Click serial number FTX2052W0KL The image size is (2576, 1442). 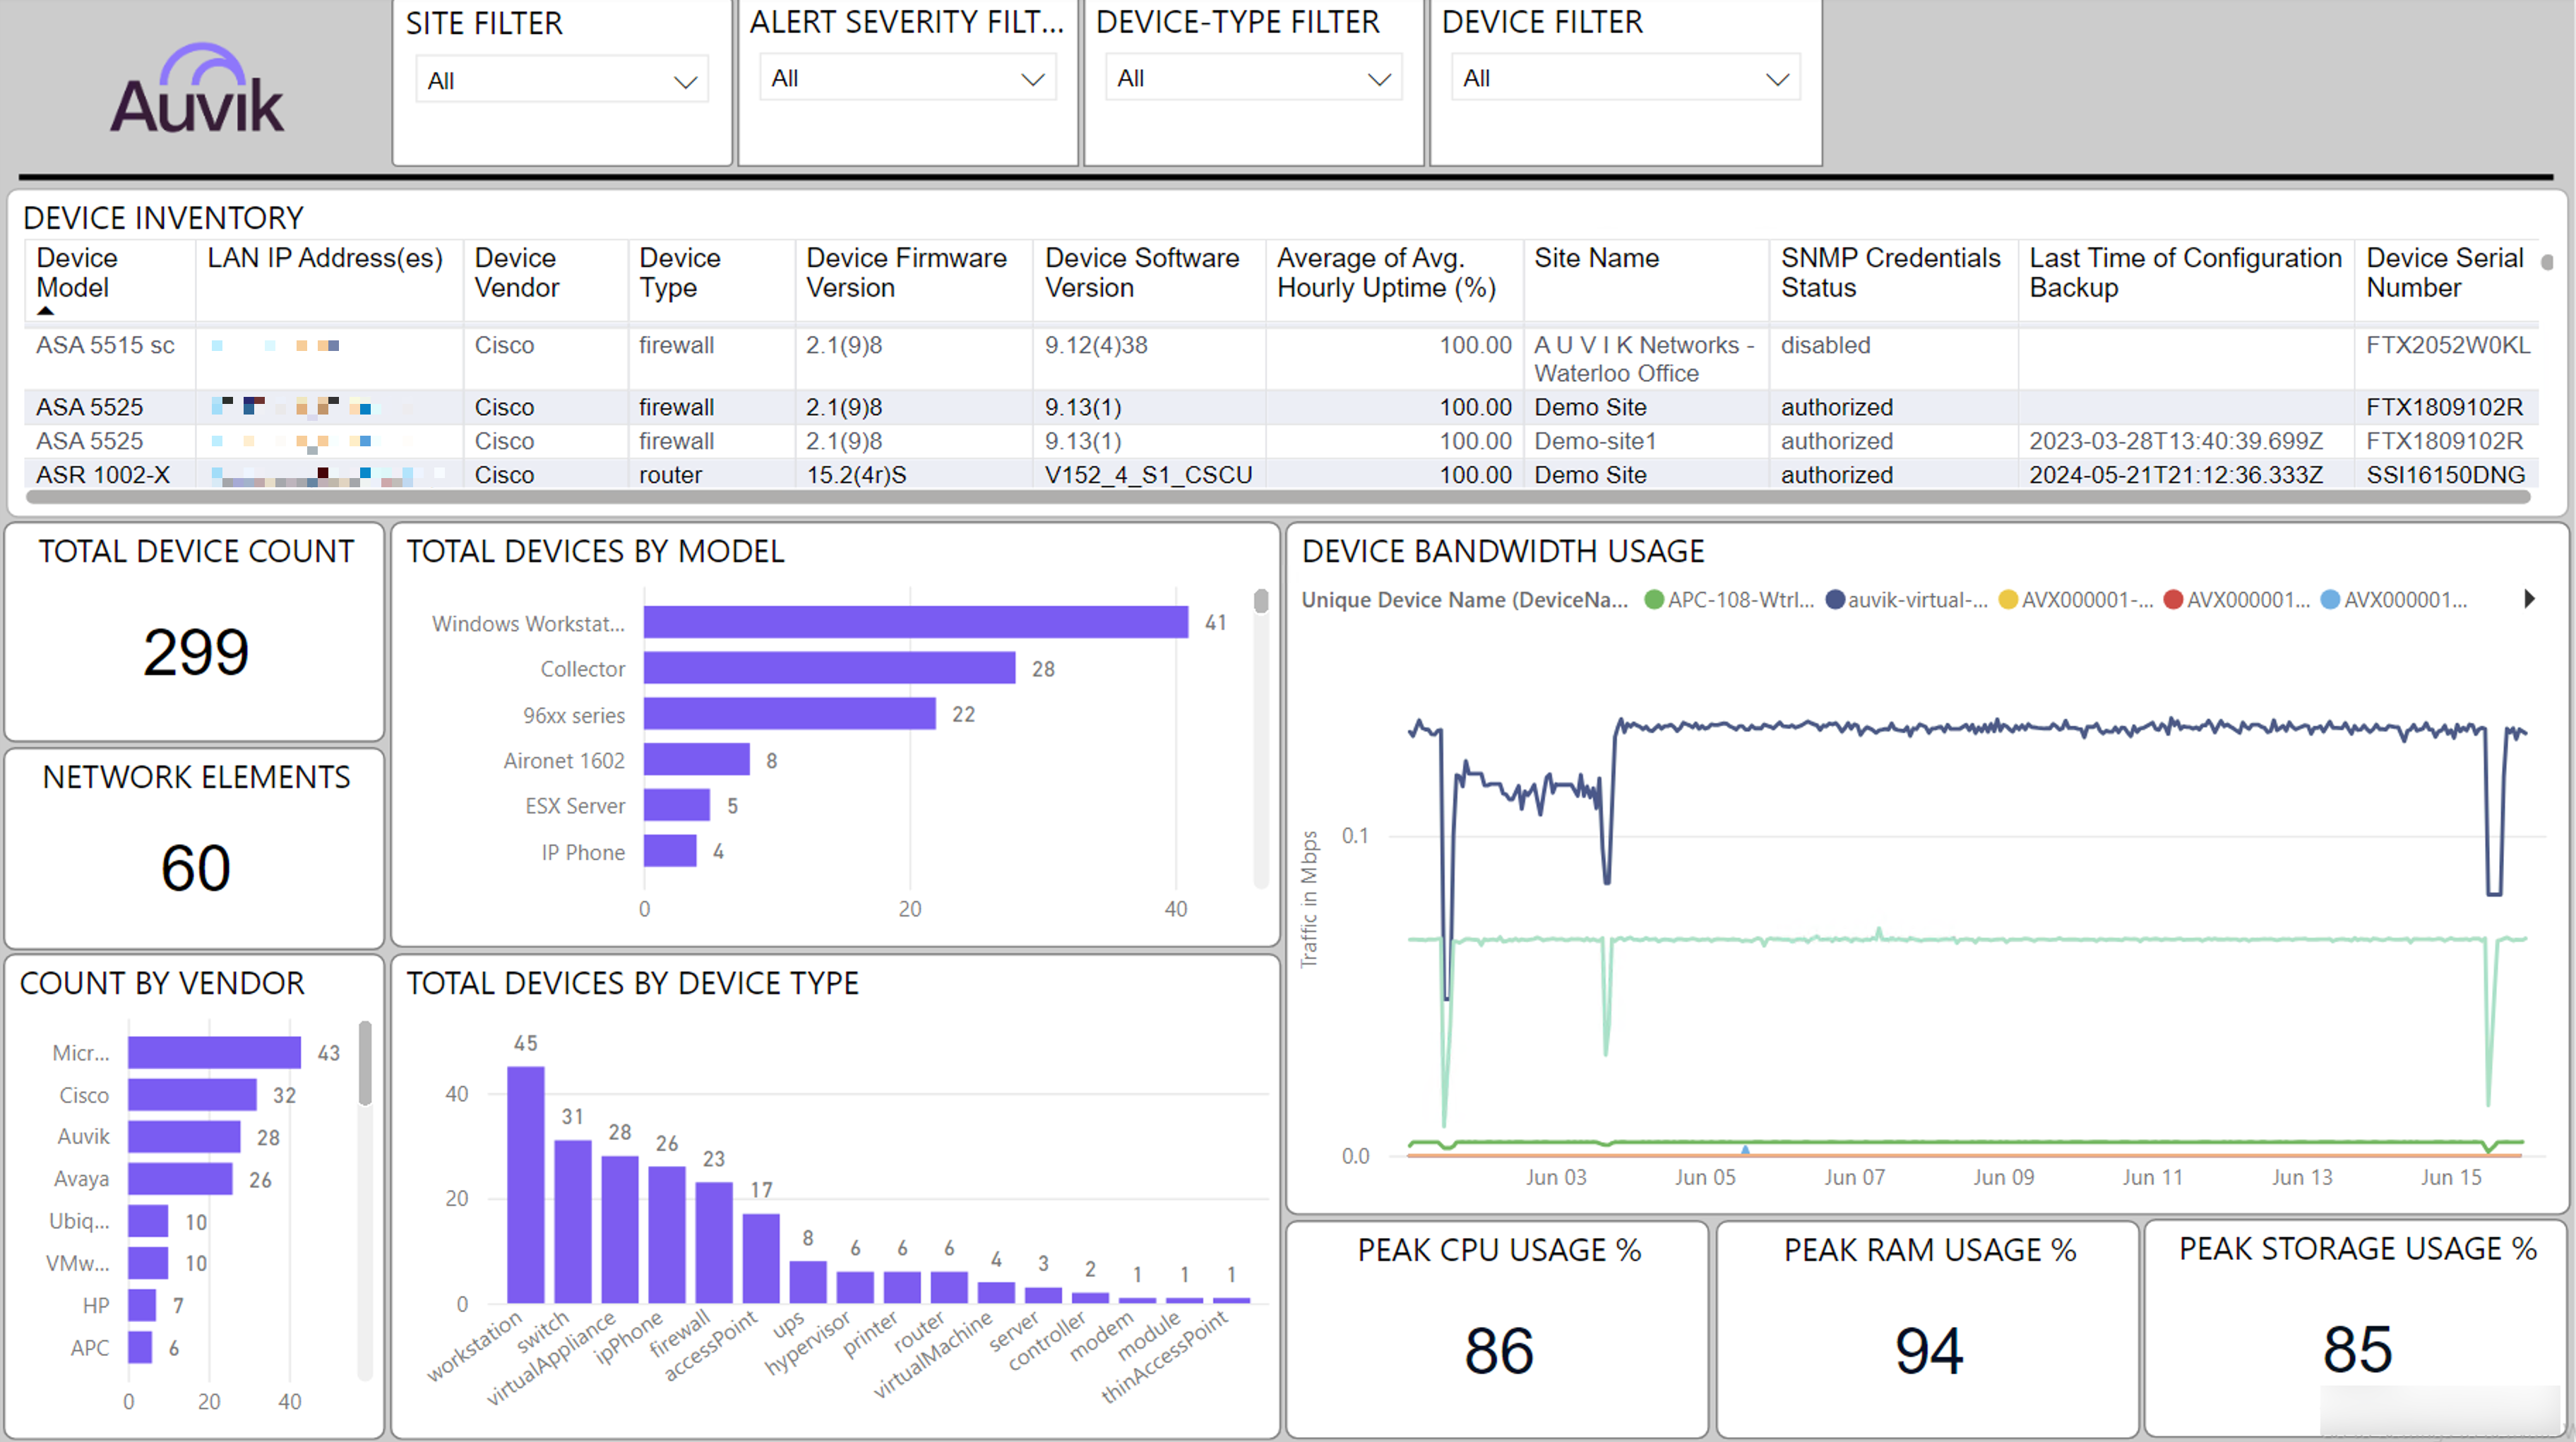click(2447, 345)
